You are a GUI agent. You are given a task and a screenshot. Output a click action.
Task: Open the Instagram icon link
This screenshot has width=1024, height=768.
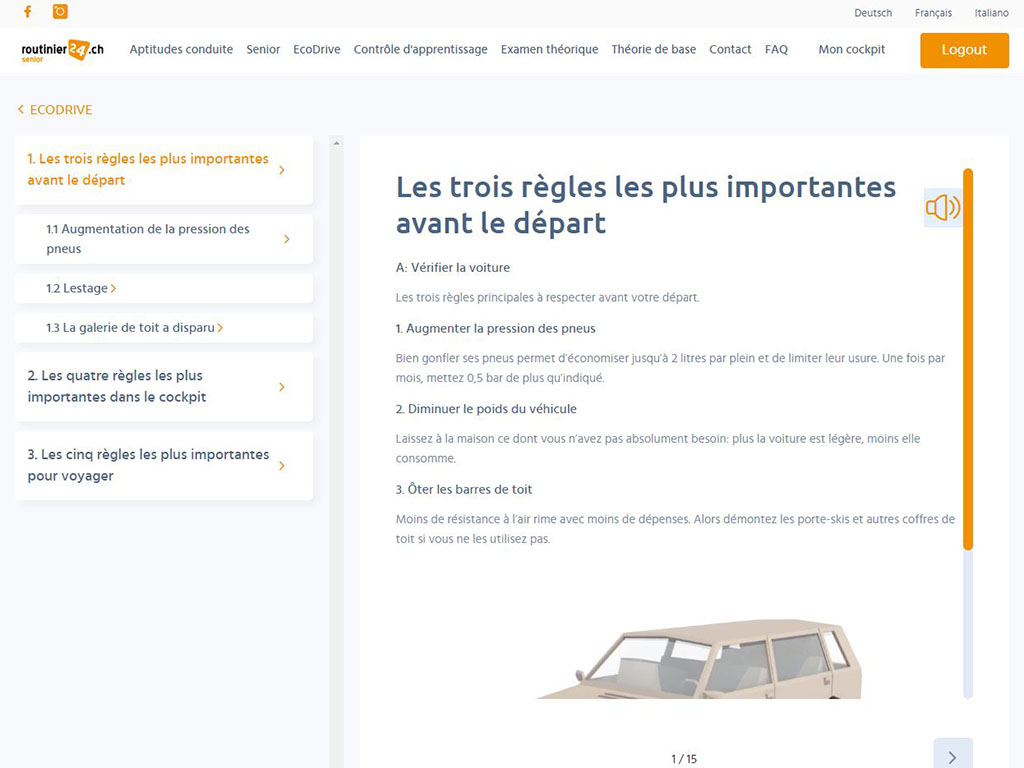click(x=60, y=12)
